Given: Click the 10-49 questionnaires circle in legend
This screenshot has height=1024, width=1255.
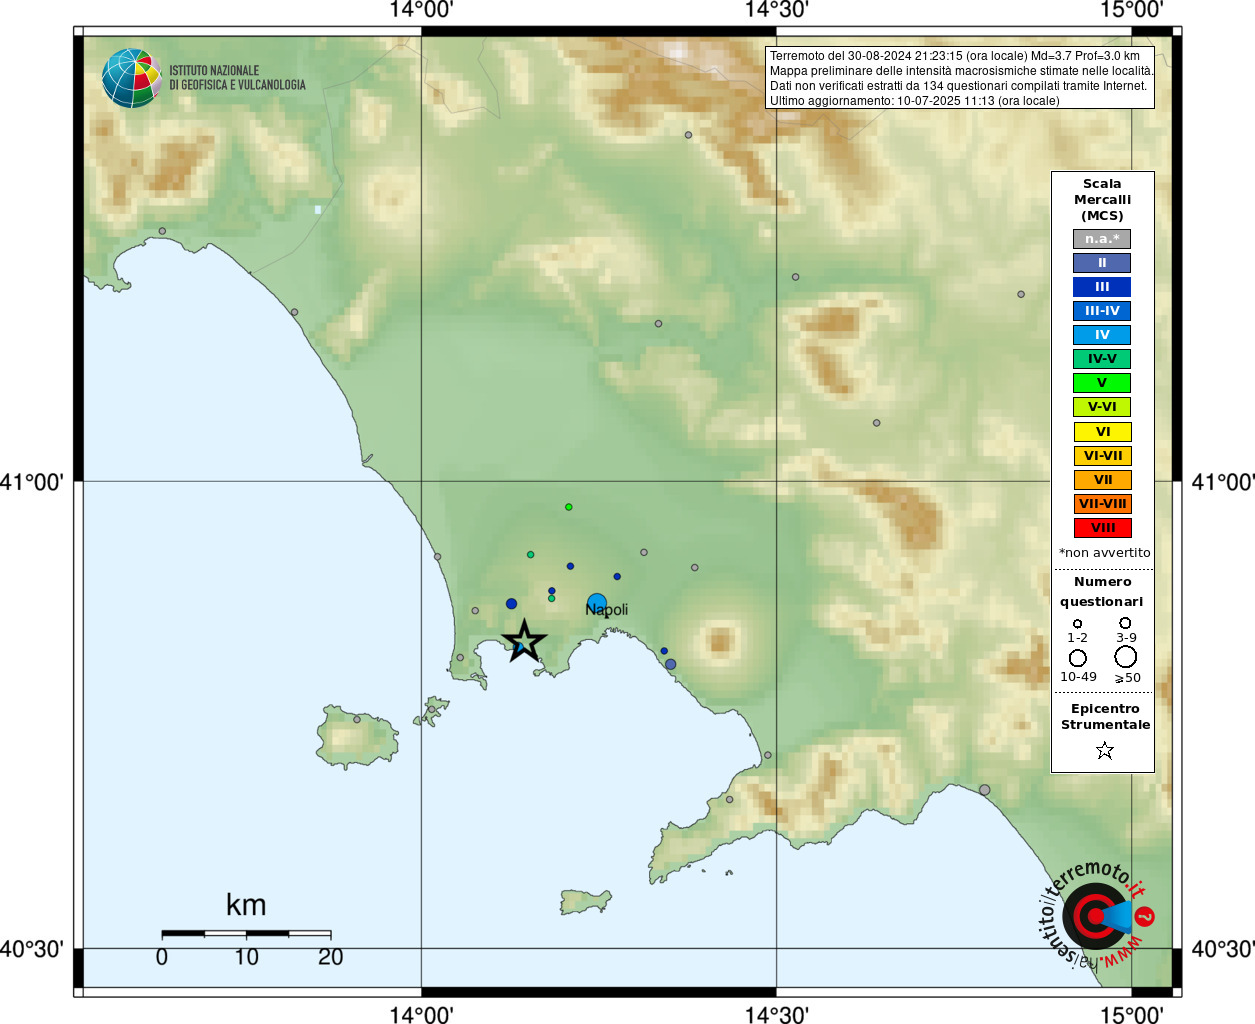Looking at the screenshot, I should 1078,658.
